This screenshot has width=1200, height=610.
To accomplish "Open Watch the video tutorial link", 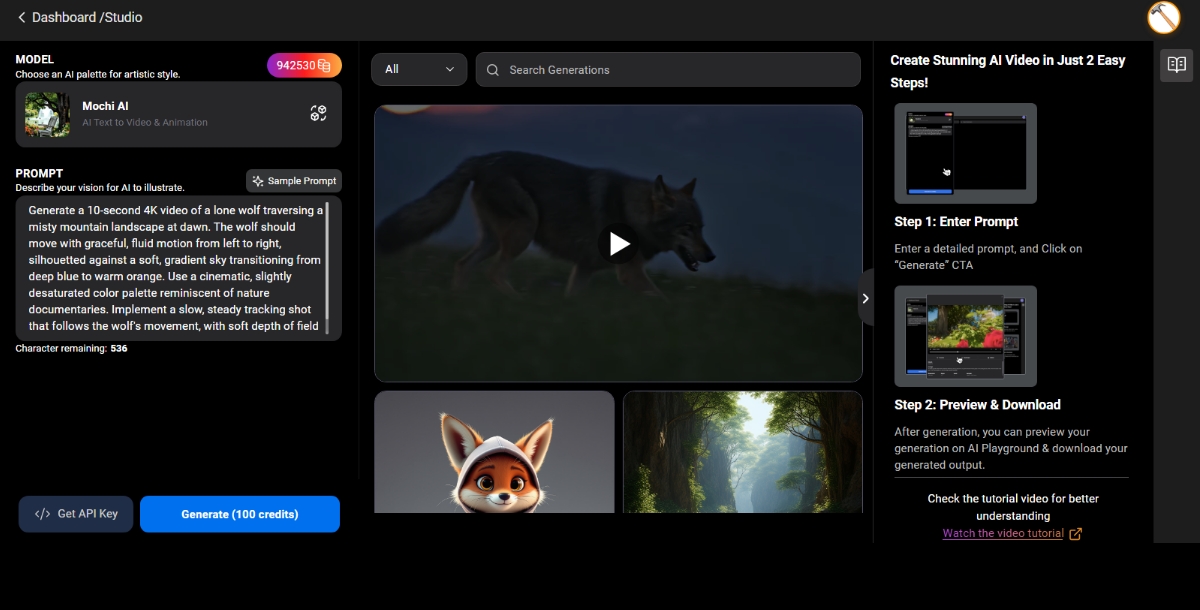I will (1002, 534).
